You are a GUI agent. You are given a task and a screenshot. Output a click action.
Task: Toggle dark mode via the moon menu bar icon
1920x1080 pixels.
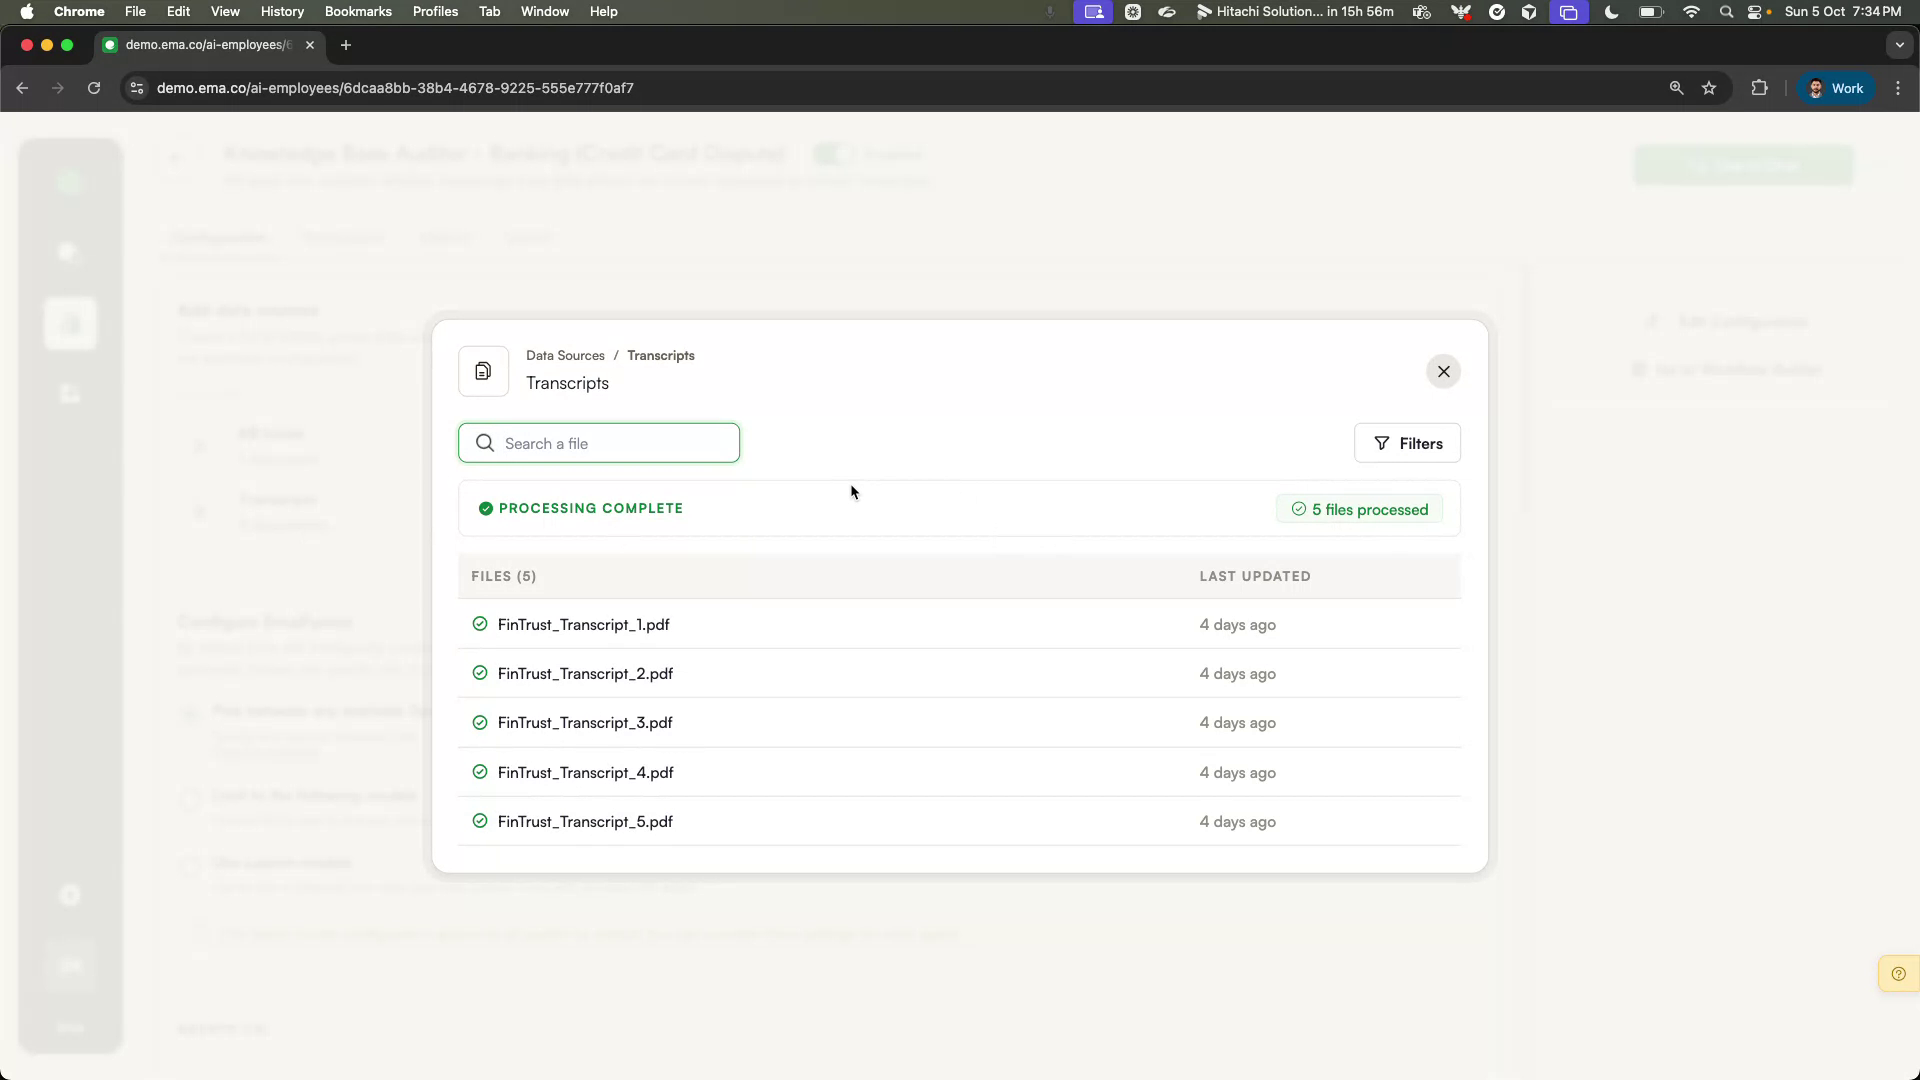click(1610, 12)
